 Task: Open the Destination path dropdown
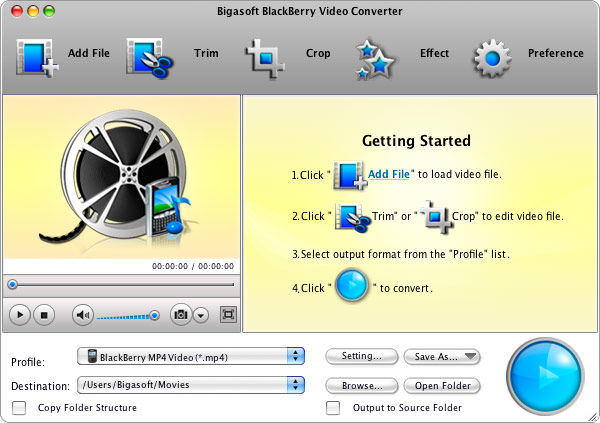[191, 385]
